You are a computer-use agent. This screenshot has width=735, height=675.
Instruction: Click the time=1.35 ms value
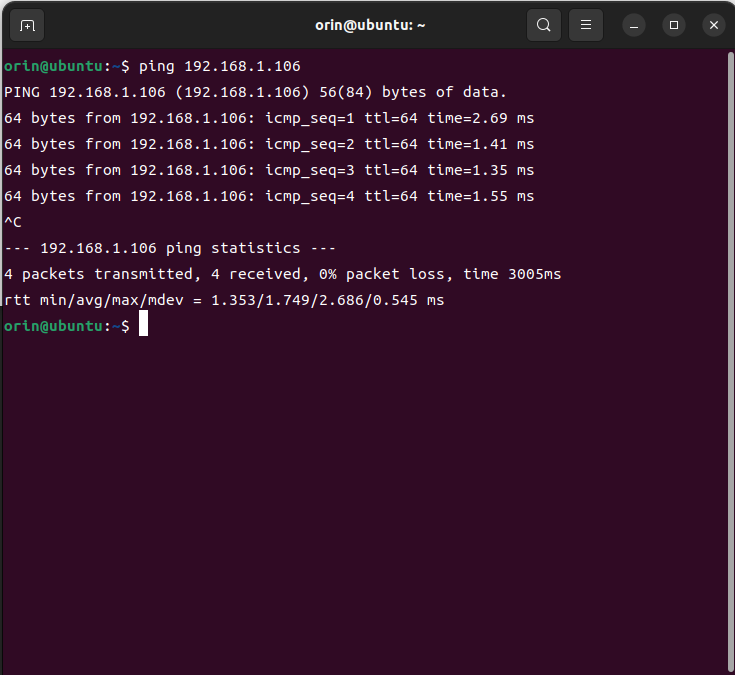click(x=480, y=170)
